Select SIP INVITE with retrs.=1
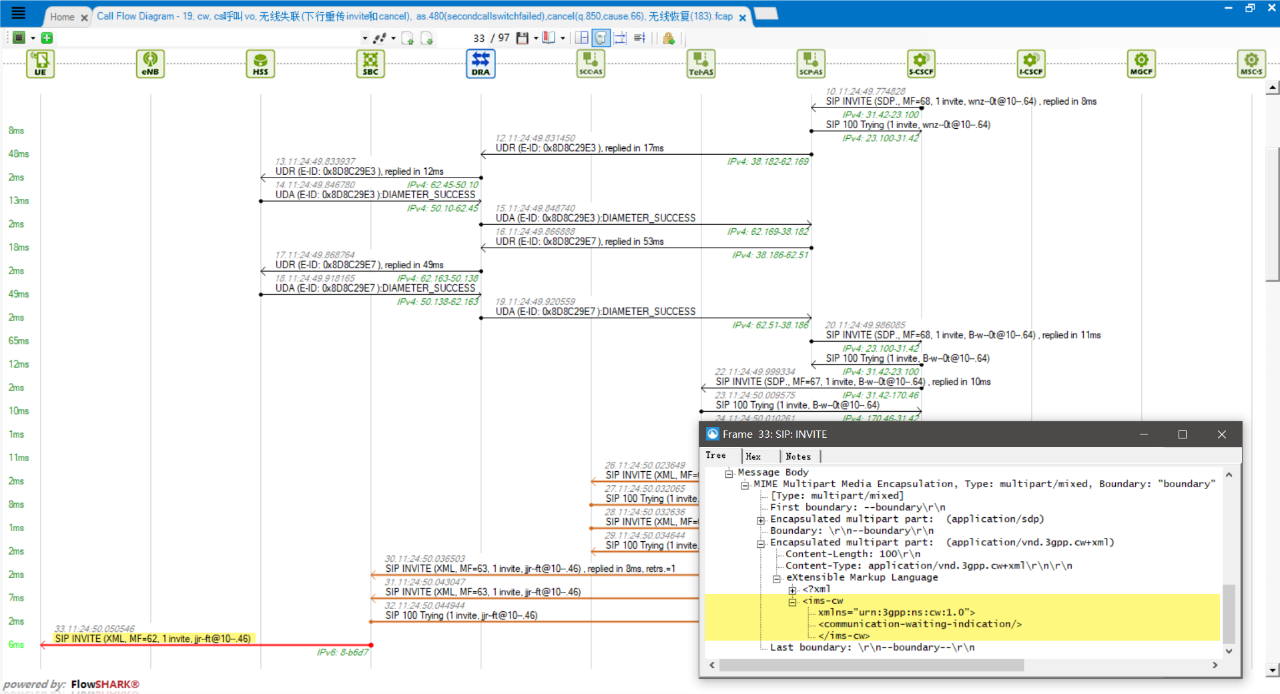 530,569
